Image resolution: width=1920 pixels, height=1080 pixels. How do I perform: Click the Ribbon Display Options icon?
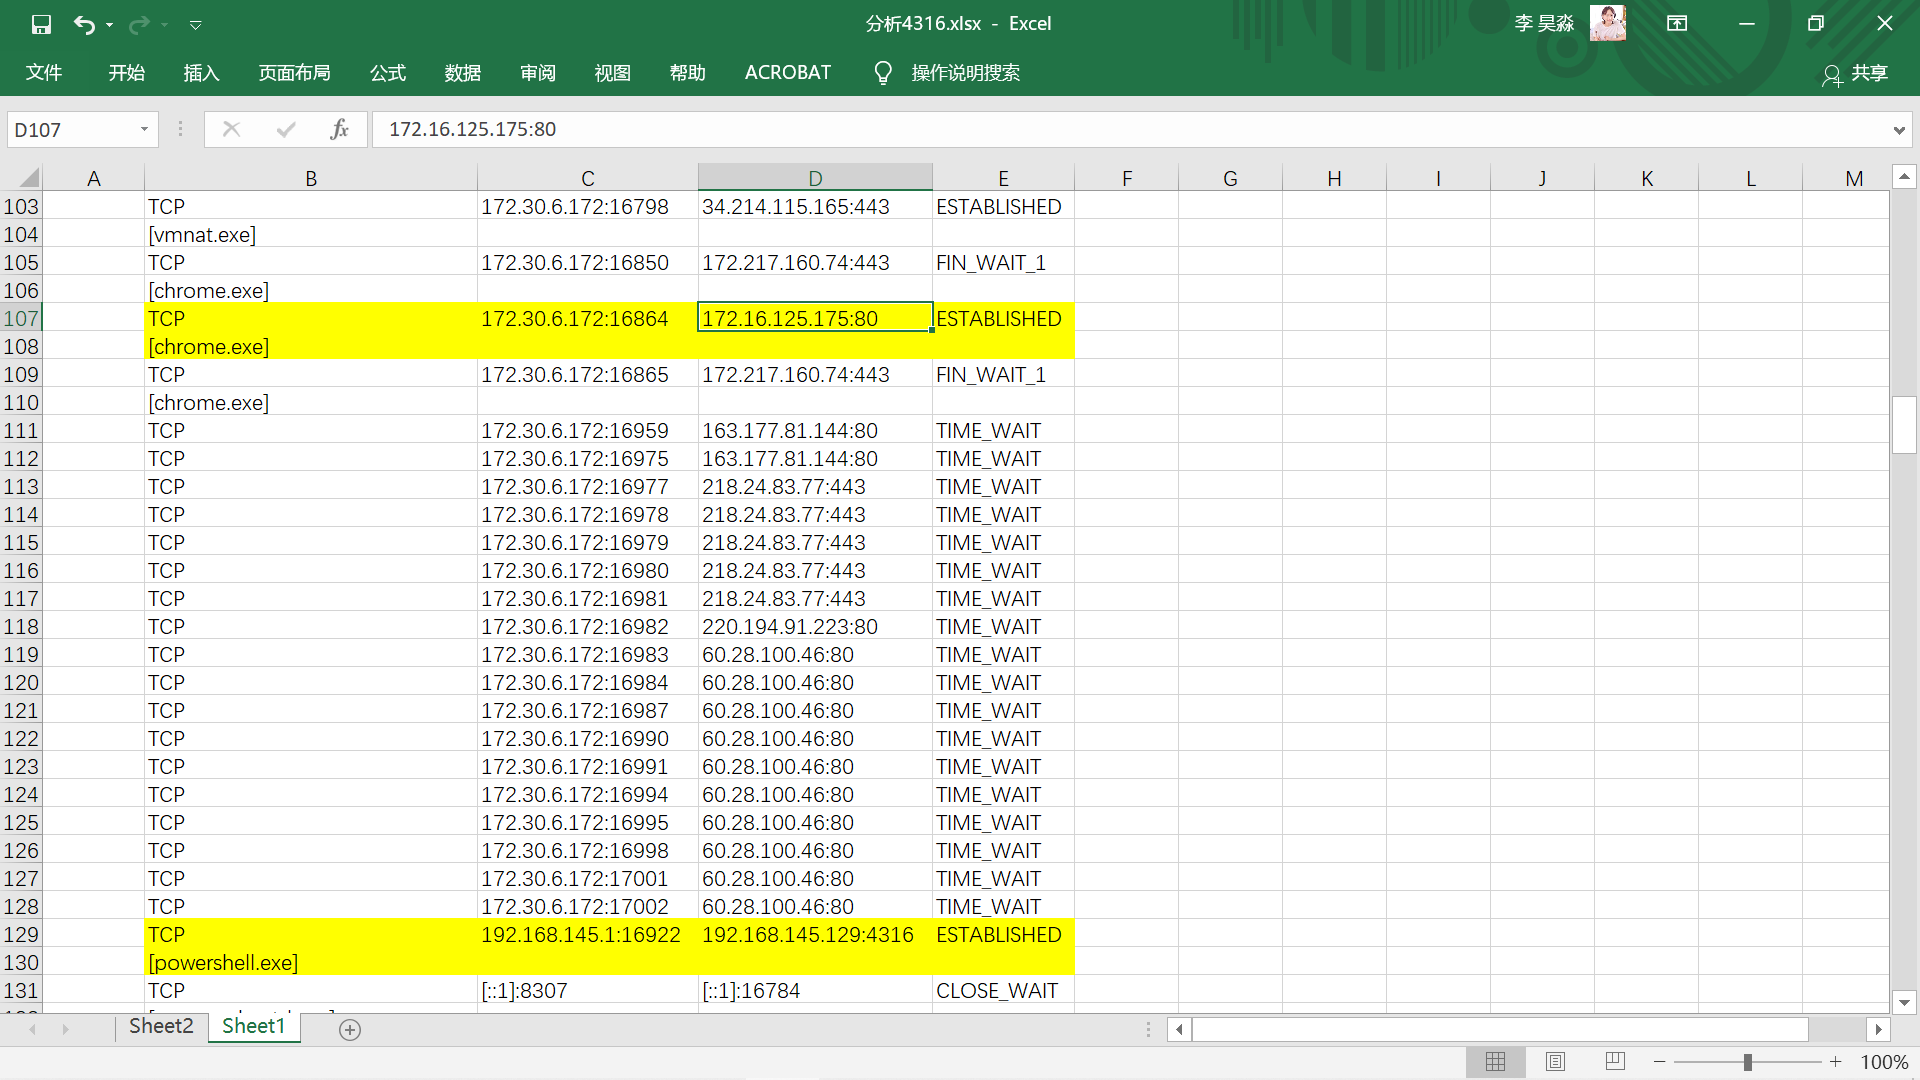(x=1677, y=24)
